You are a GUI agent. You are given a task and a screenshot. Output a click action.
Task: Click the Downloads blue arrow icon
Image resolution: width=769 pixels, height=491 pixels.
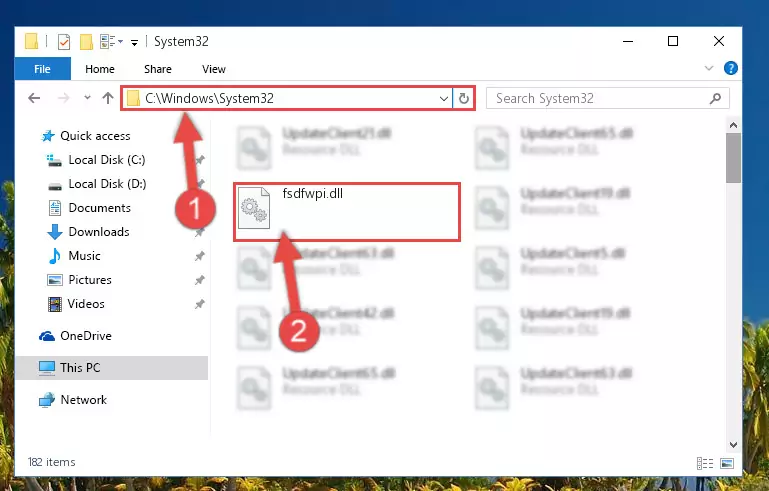tap(54, 232)
